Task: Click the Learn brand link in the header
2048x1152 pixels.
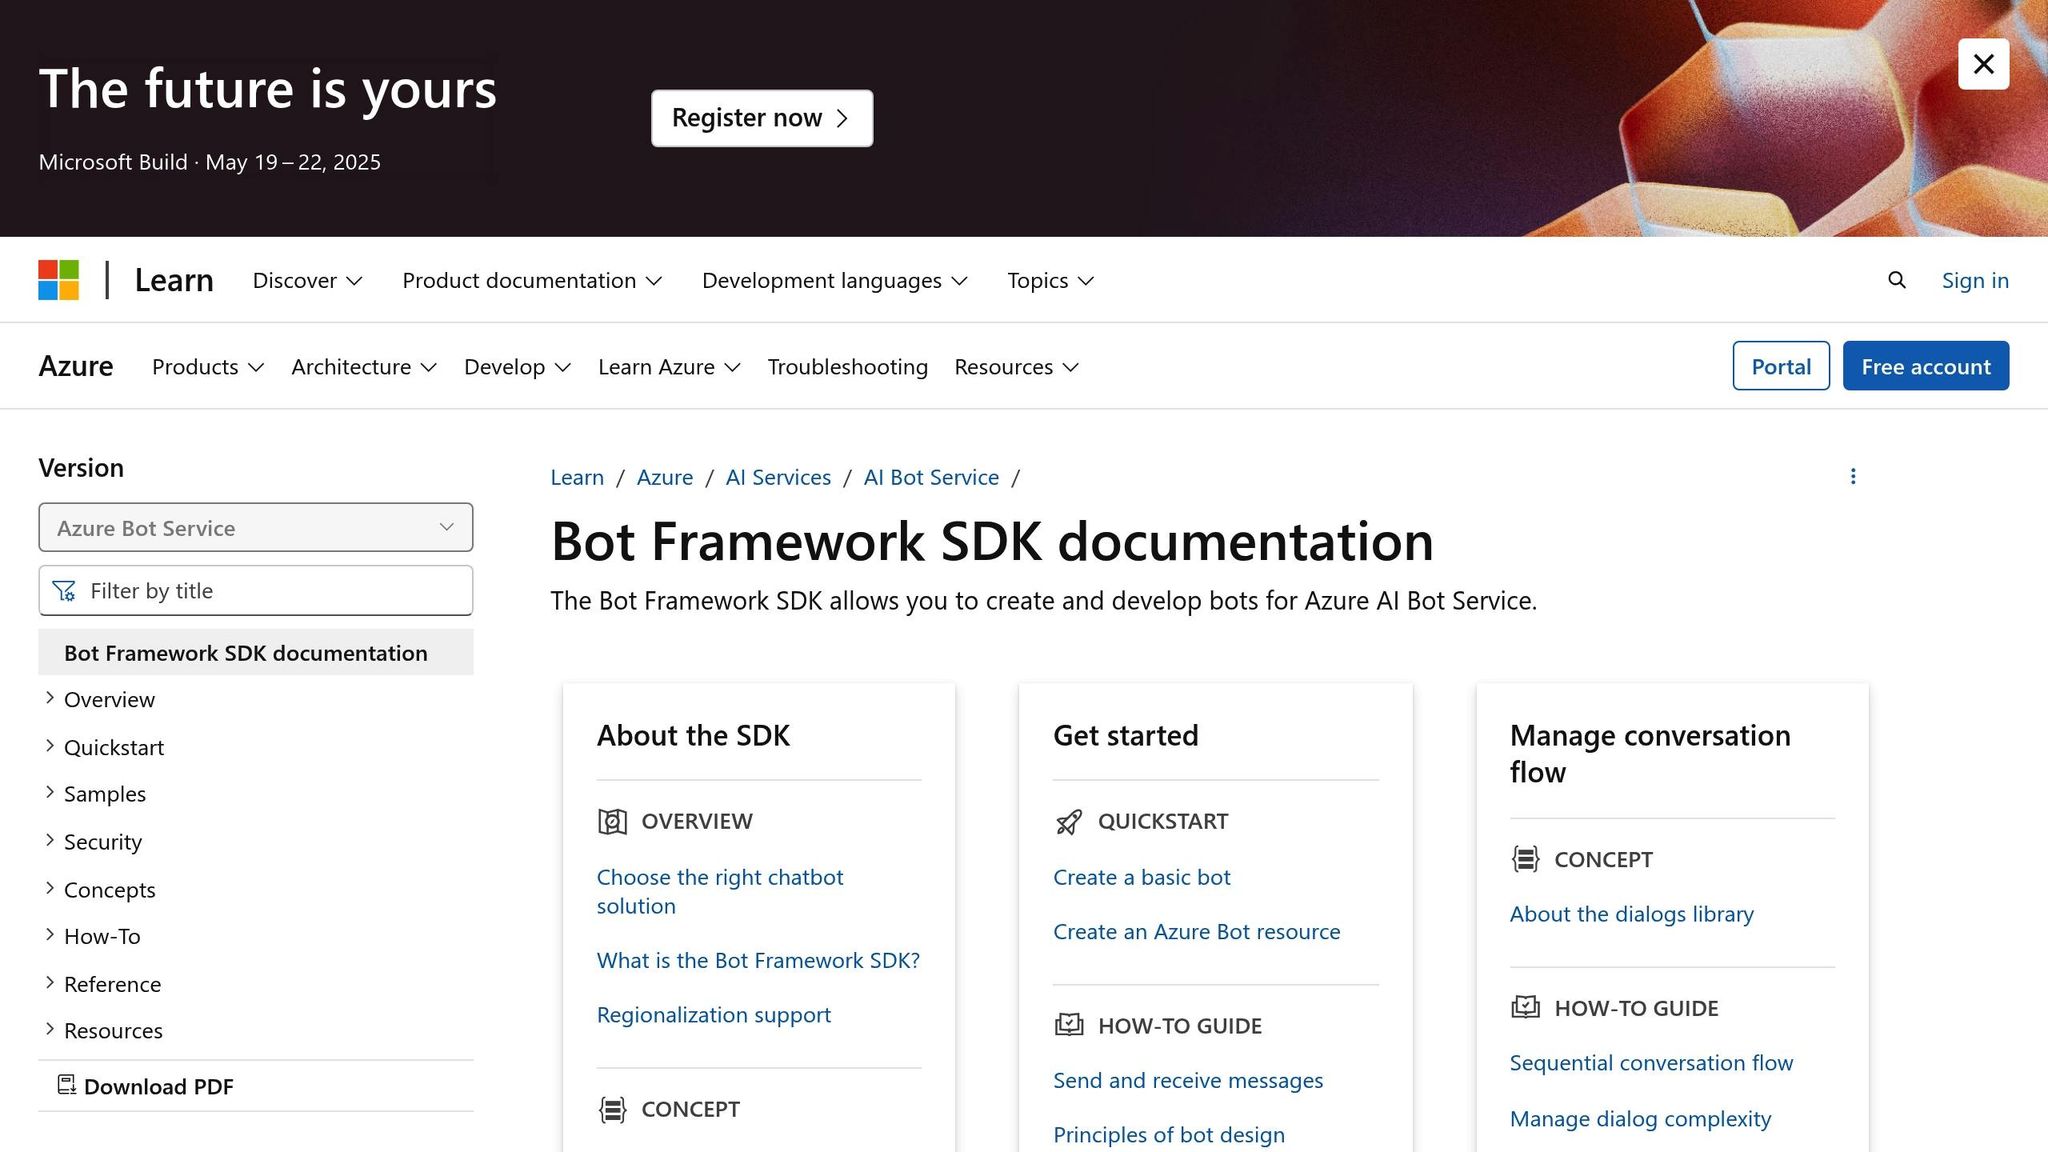Action: pos(174,280)
